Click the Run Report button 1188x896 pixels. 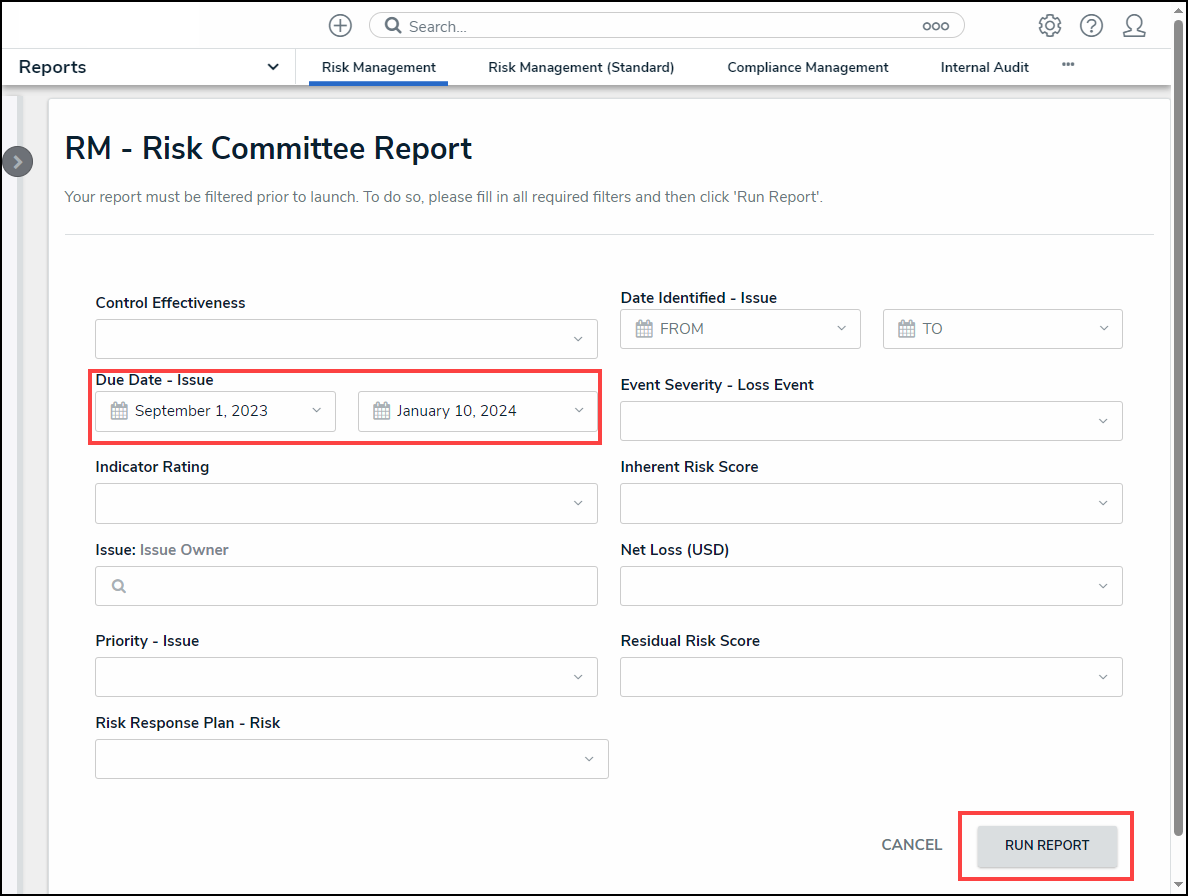(x=1046, y=845)
